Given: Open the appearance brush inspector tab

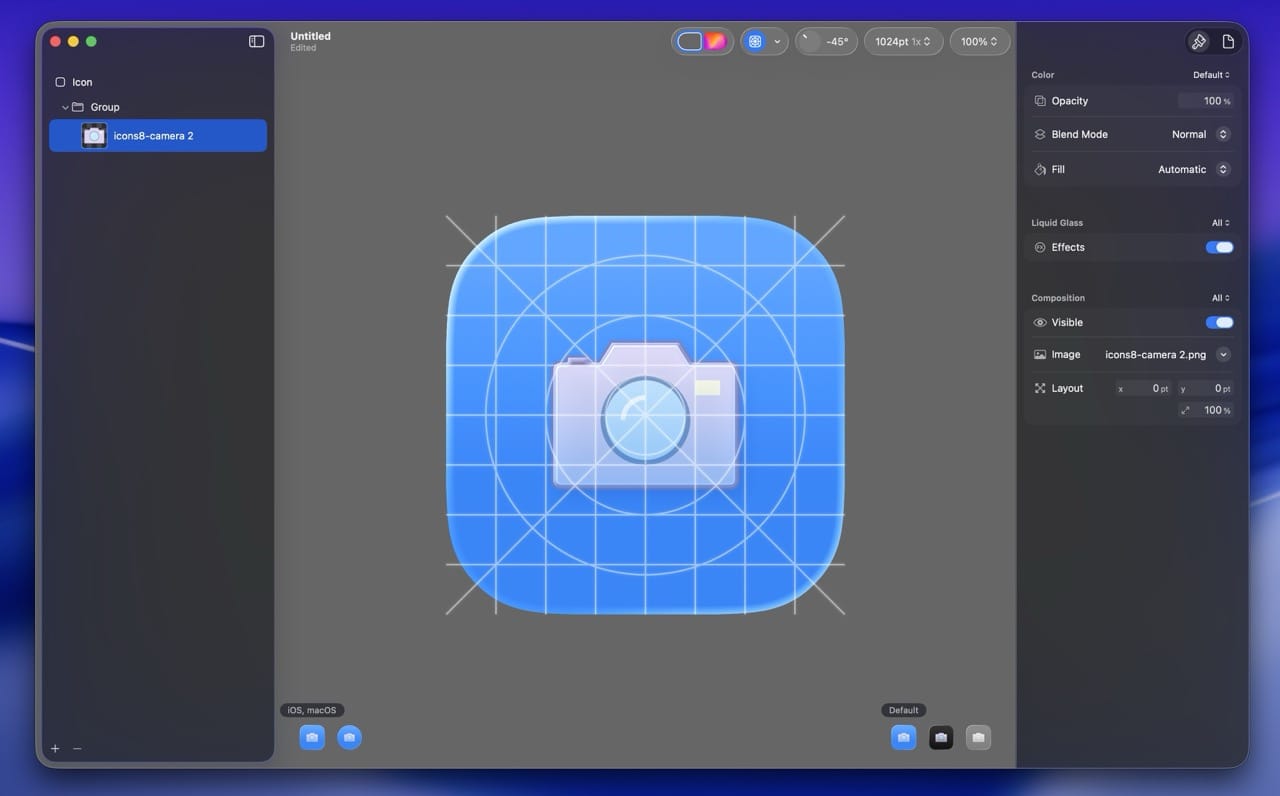Looking at the screenshot, I should (x=1198, y=41).
